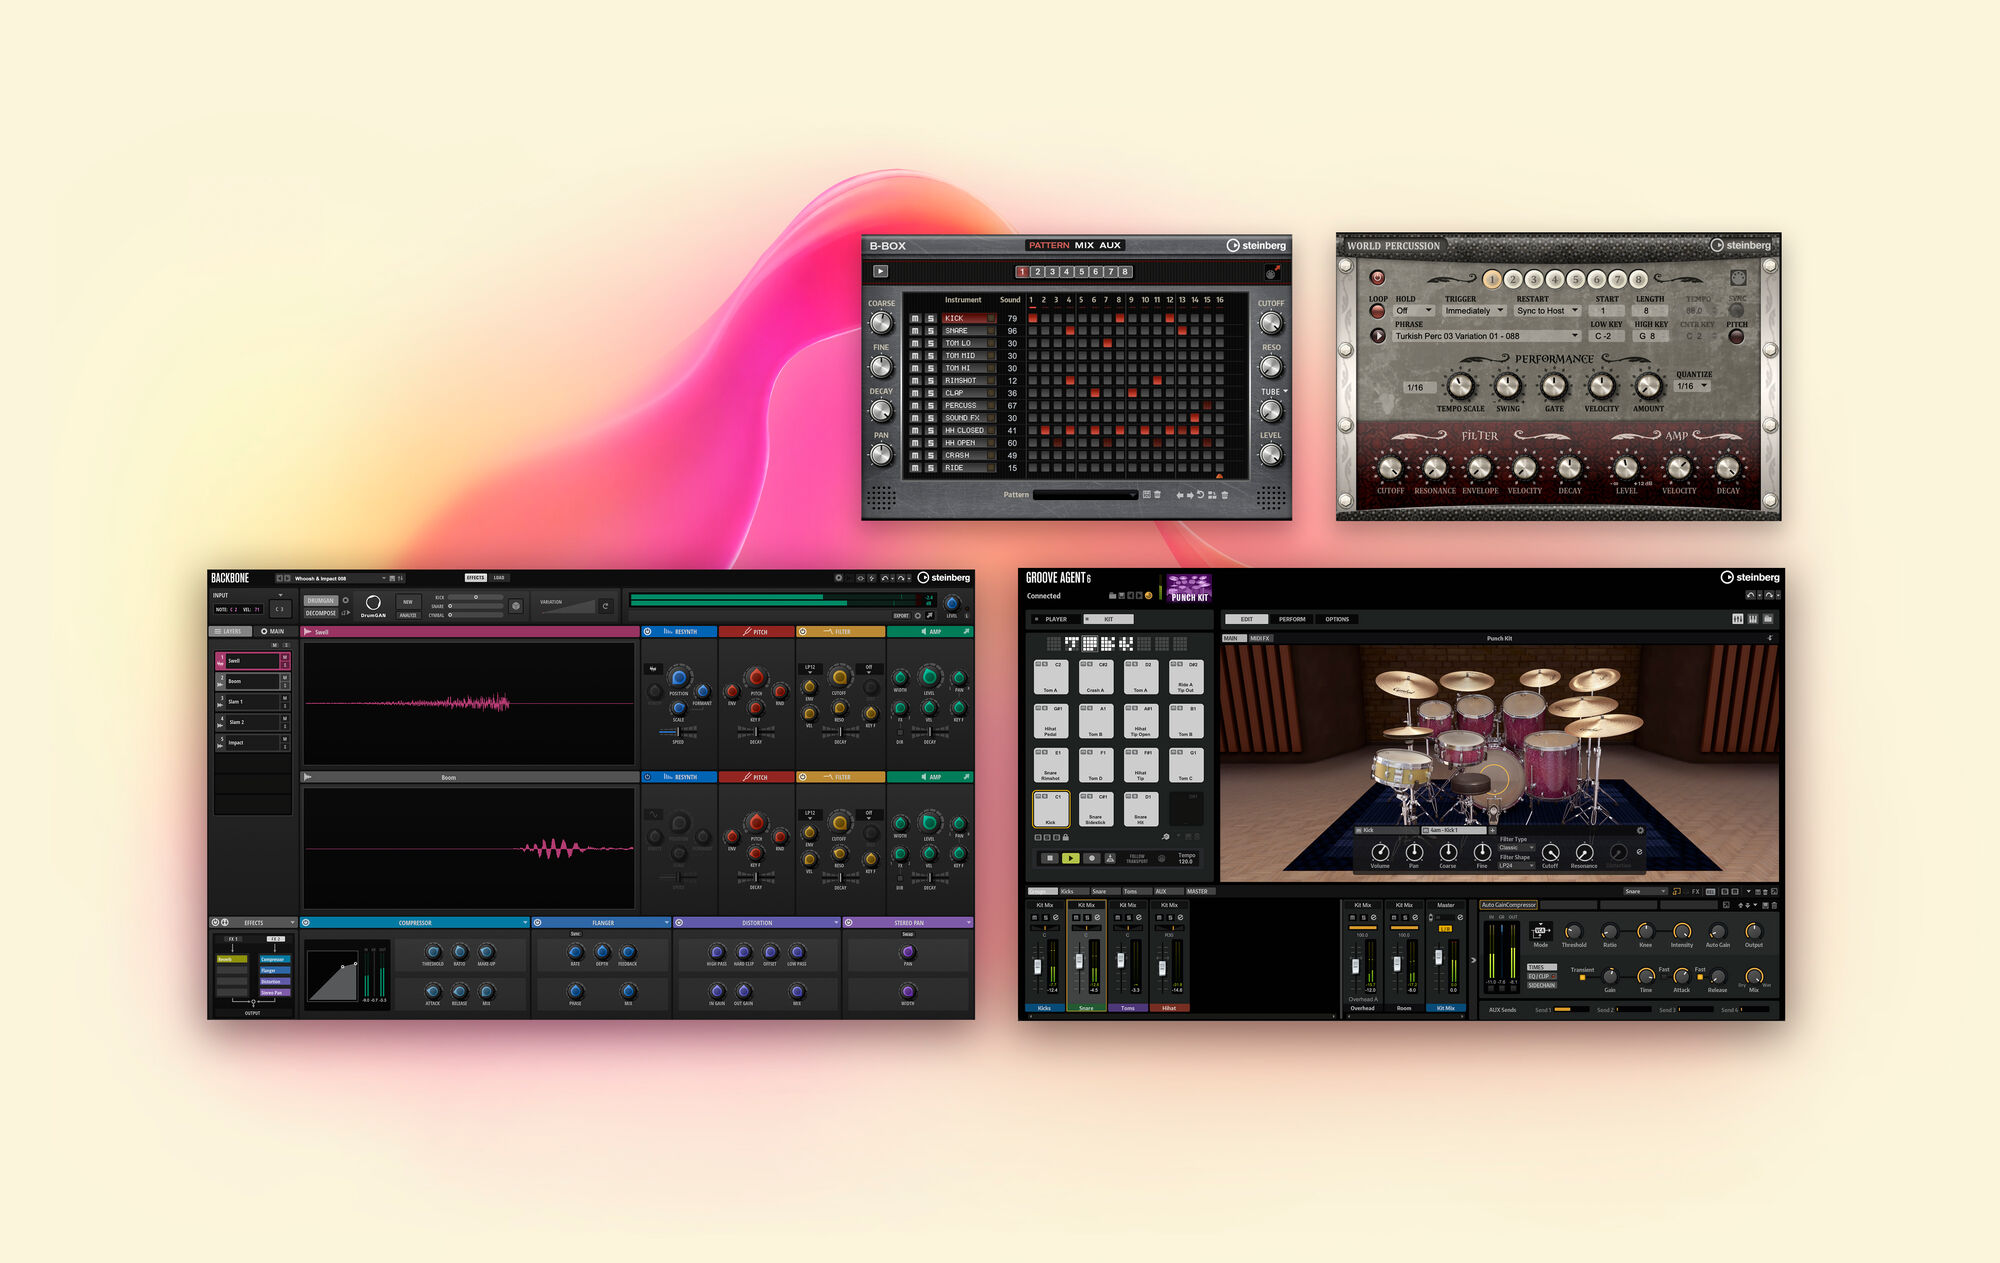The image size is (2000, 1263).
Task: Click Backbone variation refresh icon
Action: point(605,606)
